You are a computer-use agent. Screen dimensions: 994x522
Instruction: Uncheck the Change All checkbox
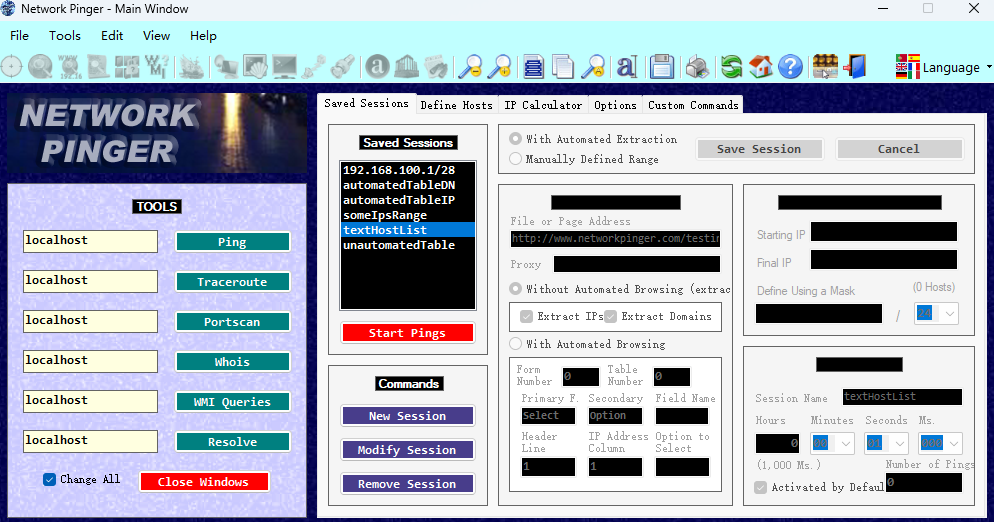pos(49,480)
